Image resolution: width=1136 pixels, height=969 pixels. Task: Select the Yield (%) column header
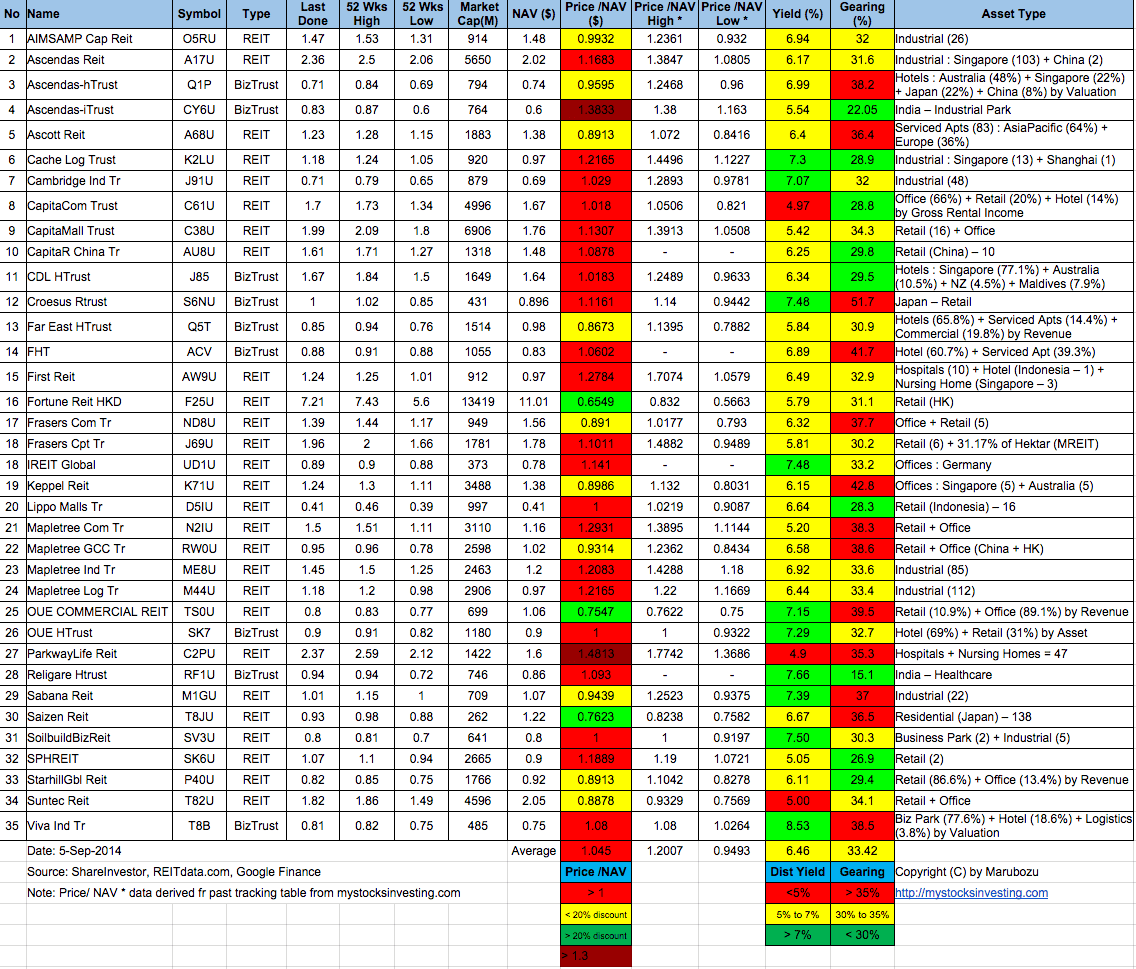798,14
